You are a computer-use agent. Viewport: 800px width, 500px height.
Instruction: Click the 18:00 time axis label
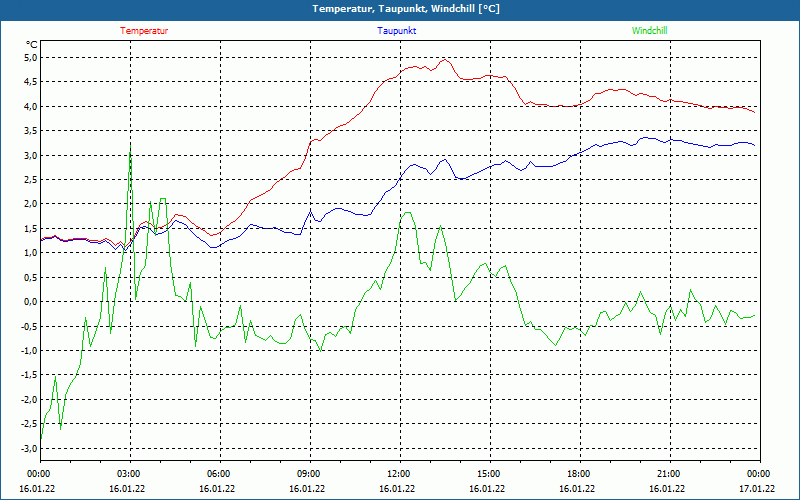click(580, 474)
